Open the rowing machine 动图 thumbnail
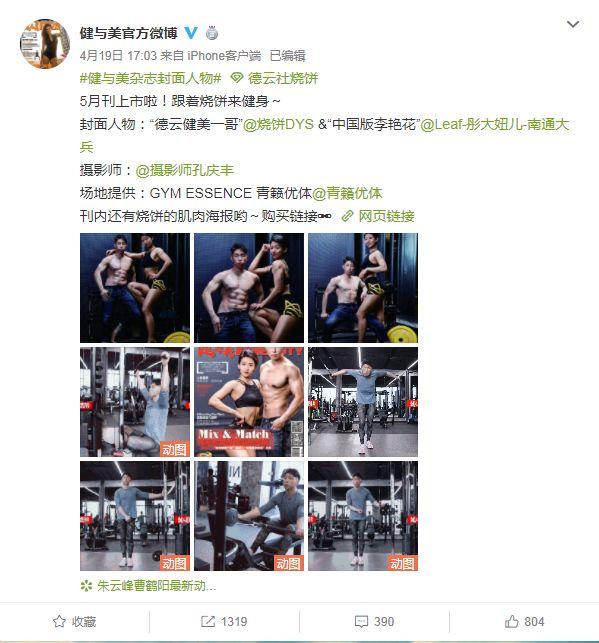The image size is (599, 643). [x=249, y=516]
